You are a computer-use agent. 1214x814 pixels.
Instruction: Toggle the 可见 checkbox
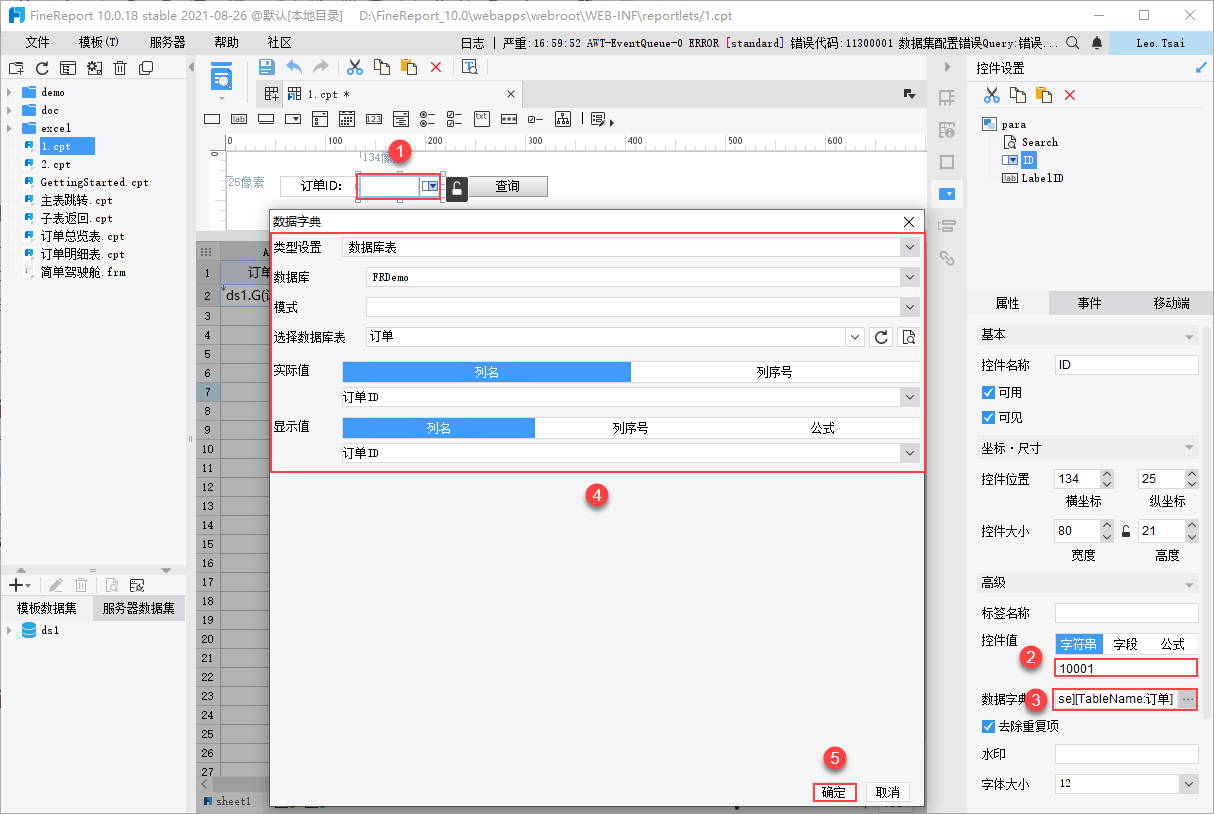tap(988, 417)
